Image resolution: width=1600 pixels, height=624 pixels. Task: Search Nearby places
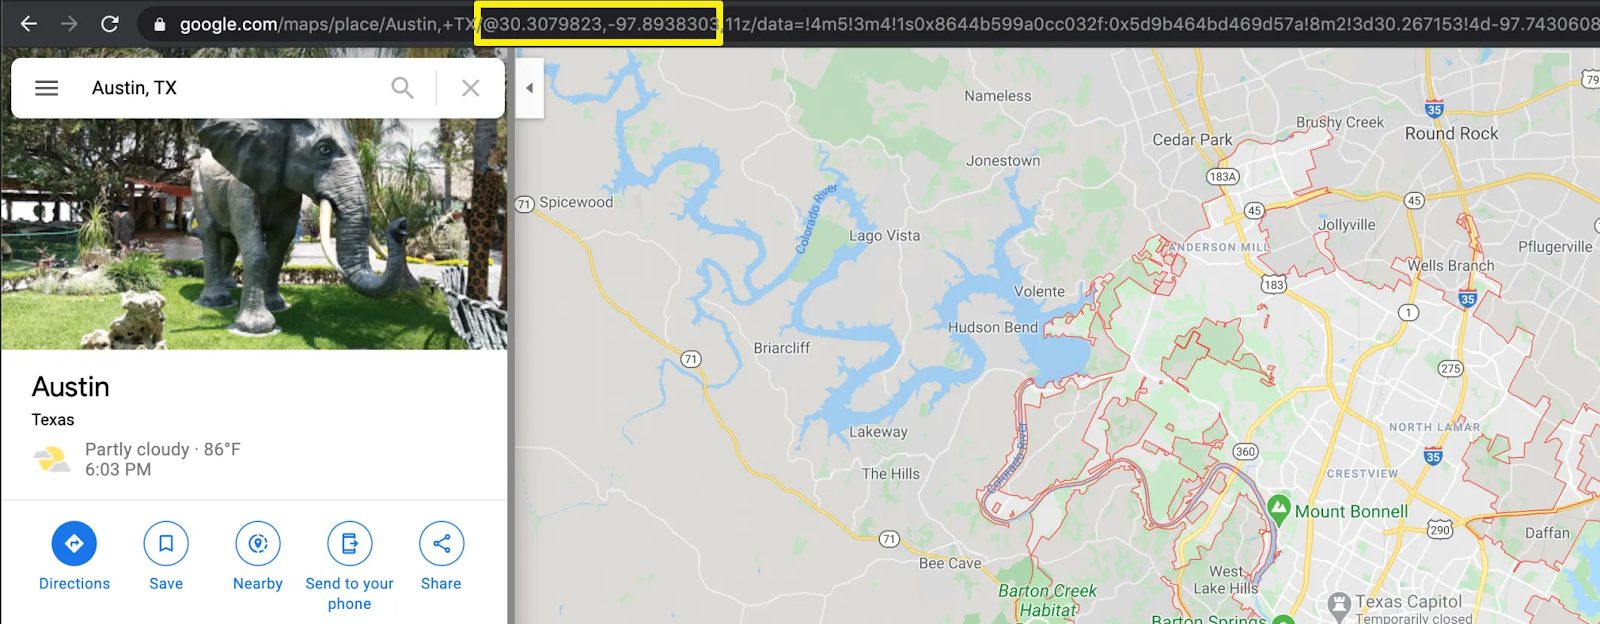click(x=258, y=557)
